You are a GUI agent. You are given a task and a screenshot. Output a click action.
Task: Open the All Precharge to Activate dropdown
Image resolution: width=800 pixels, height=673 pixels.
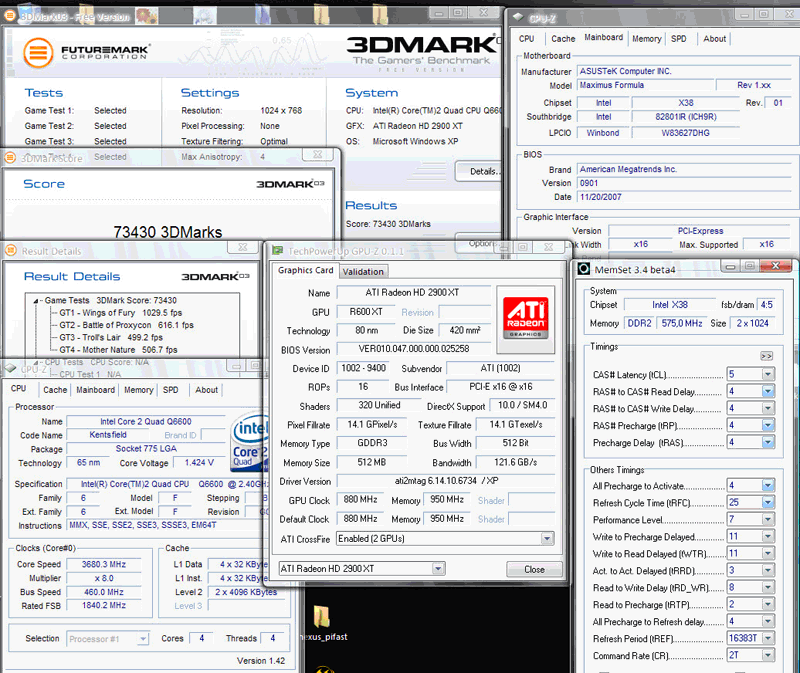768,485
